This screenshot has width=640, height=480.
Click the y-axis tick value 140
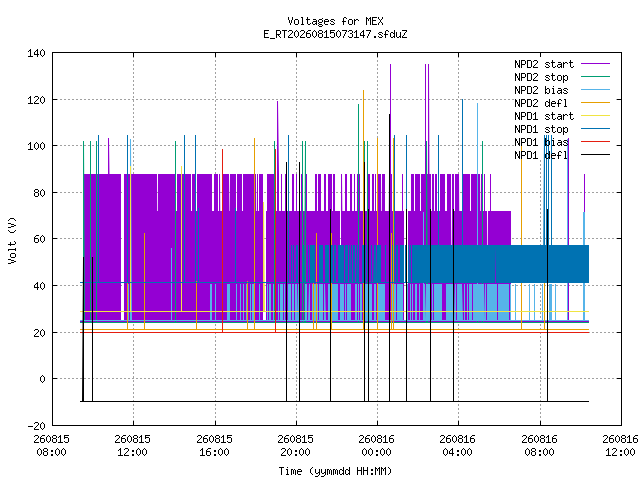pyautogui.click(x=36, y=53)
